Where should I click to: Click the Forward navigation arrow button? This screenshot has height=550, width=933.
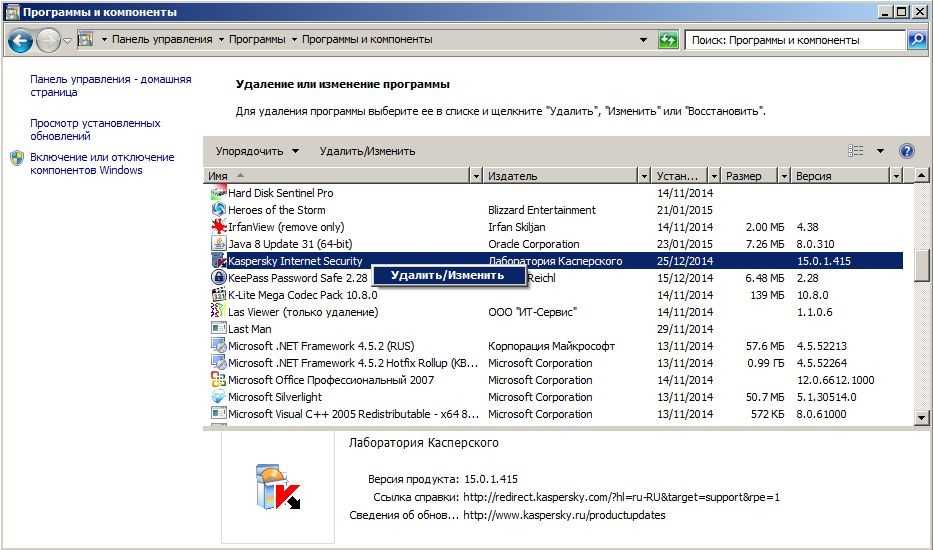48,40
